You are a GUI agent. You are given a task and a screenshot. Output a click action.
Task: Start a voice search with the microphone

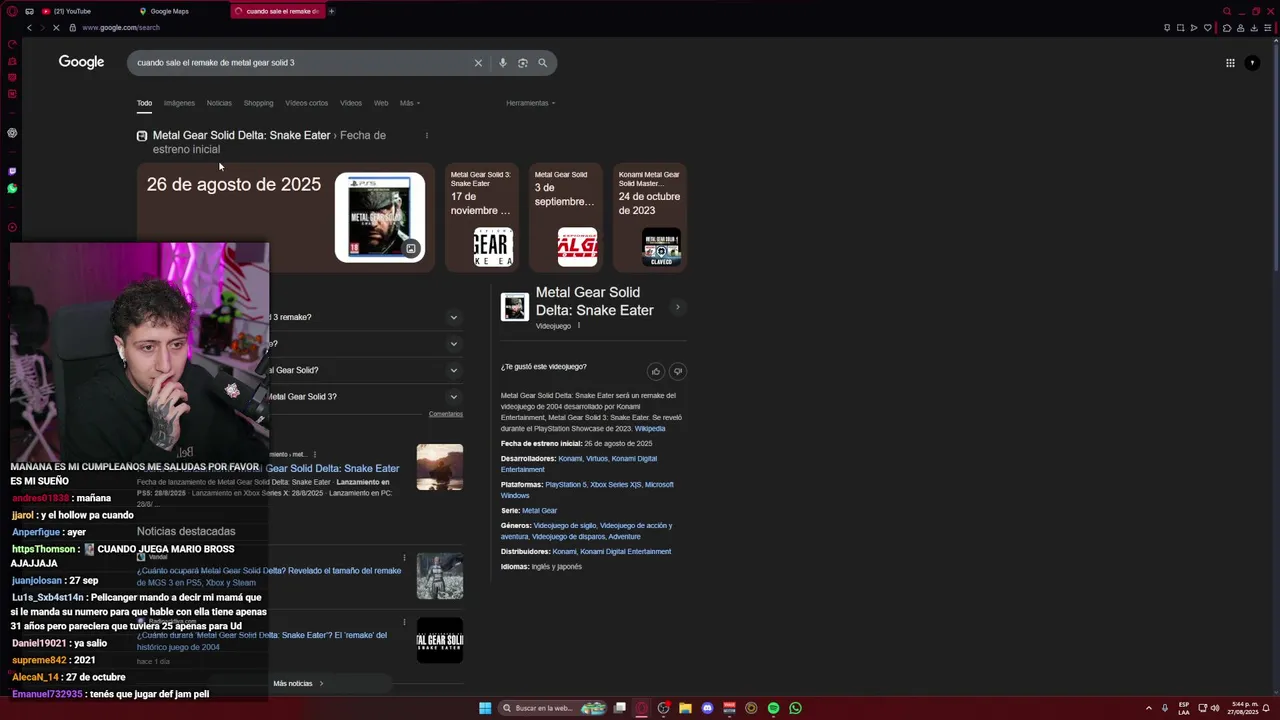pos(502,63)
